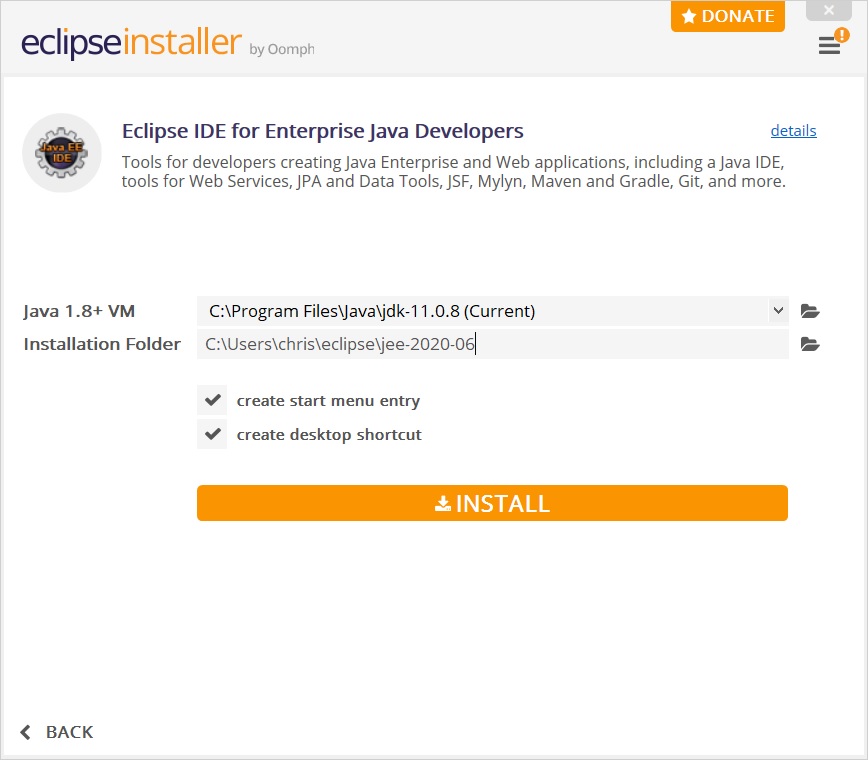Click the product description text
This screenshot has height=761, width=868.
[453, 172]
